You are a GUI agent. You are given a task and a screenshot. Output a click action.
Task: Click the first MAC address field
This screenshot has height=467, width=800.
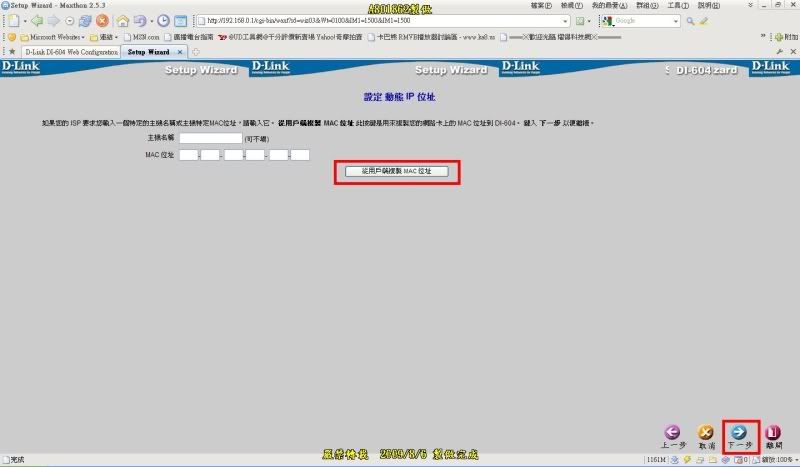point(188,155)
